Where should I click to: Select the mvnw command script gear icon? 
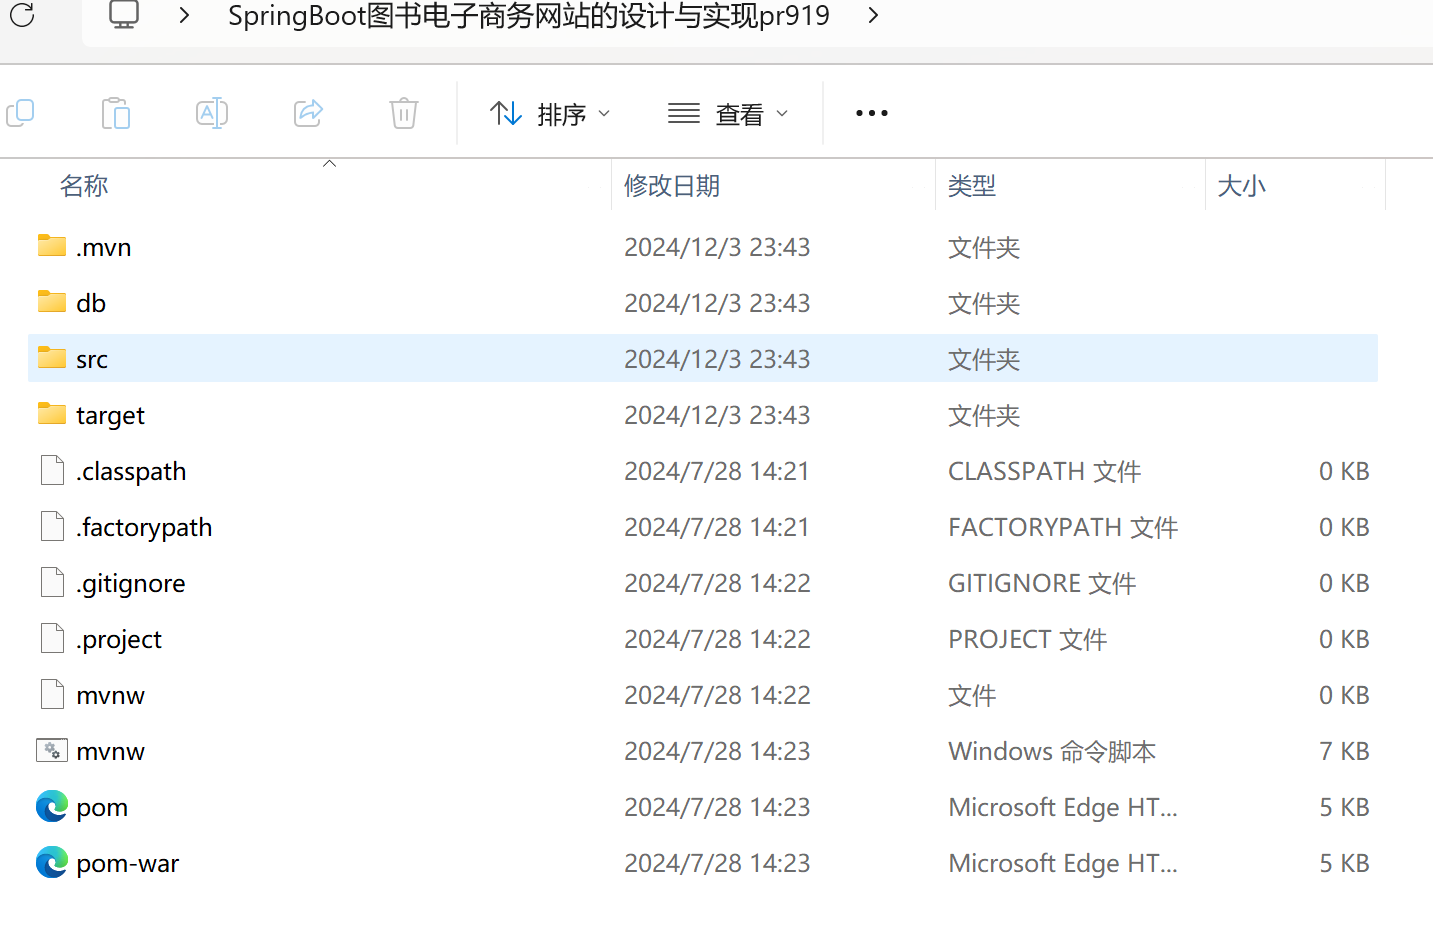(x=52, y=750)
